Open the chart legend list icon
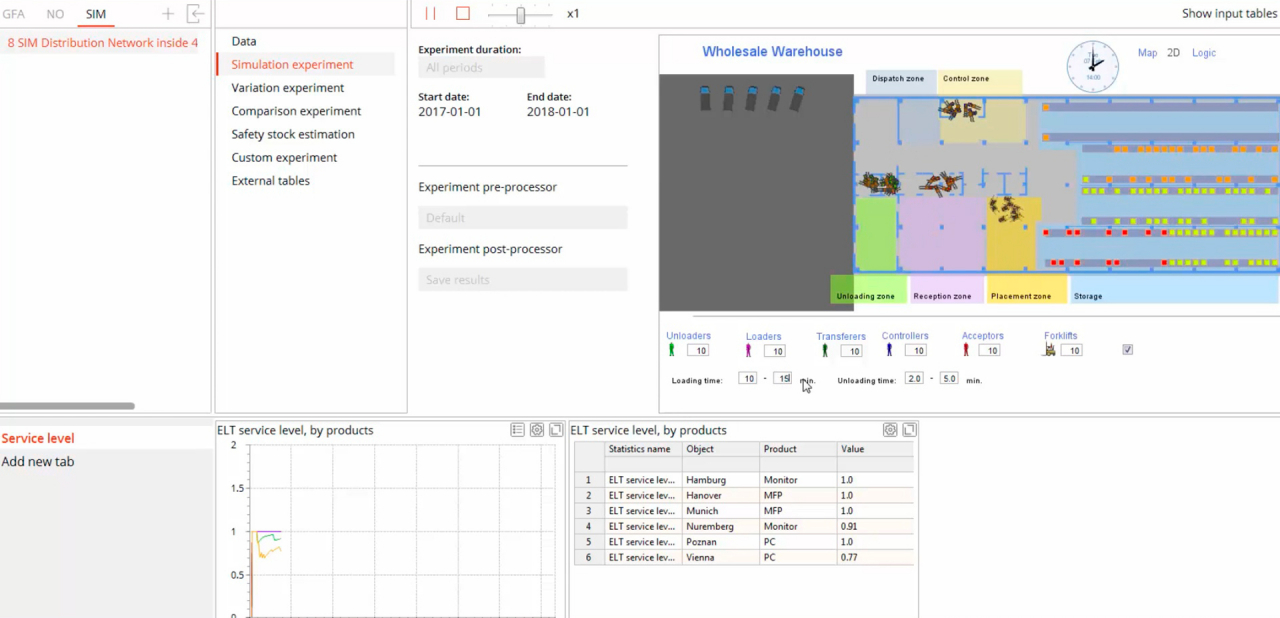1280x618 pixels. 517,430
